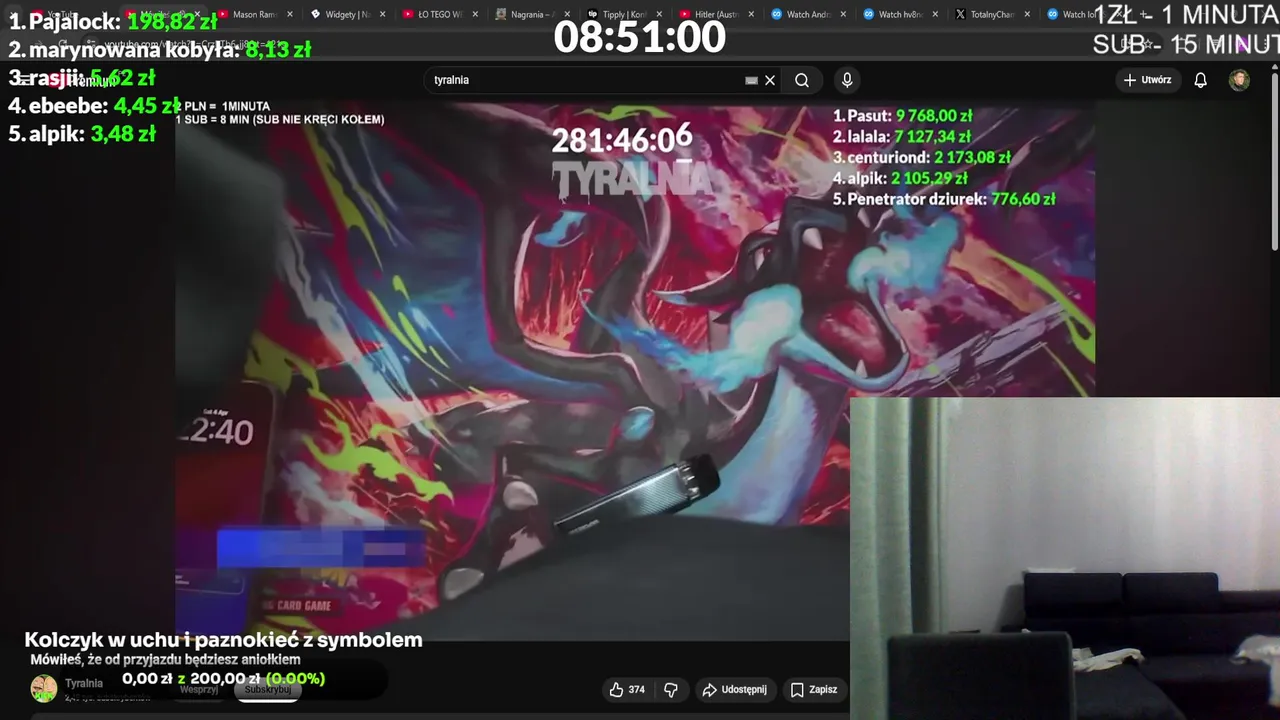Viewport: 1280px width, 720px height.
Task: Like the video with 374 likes
Action: click(x=627, y=689)
